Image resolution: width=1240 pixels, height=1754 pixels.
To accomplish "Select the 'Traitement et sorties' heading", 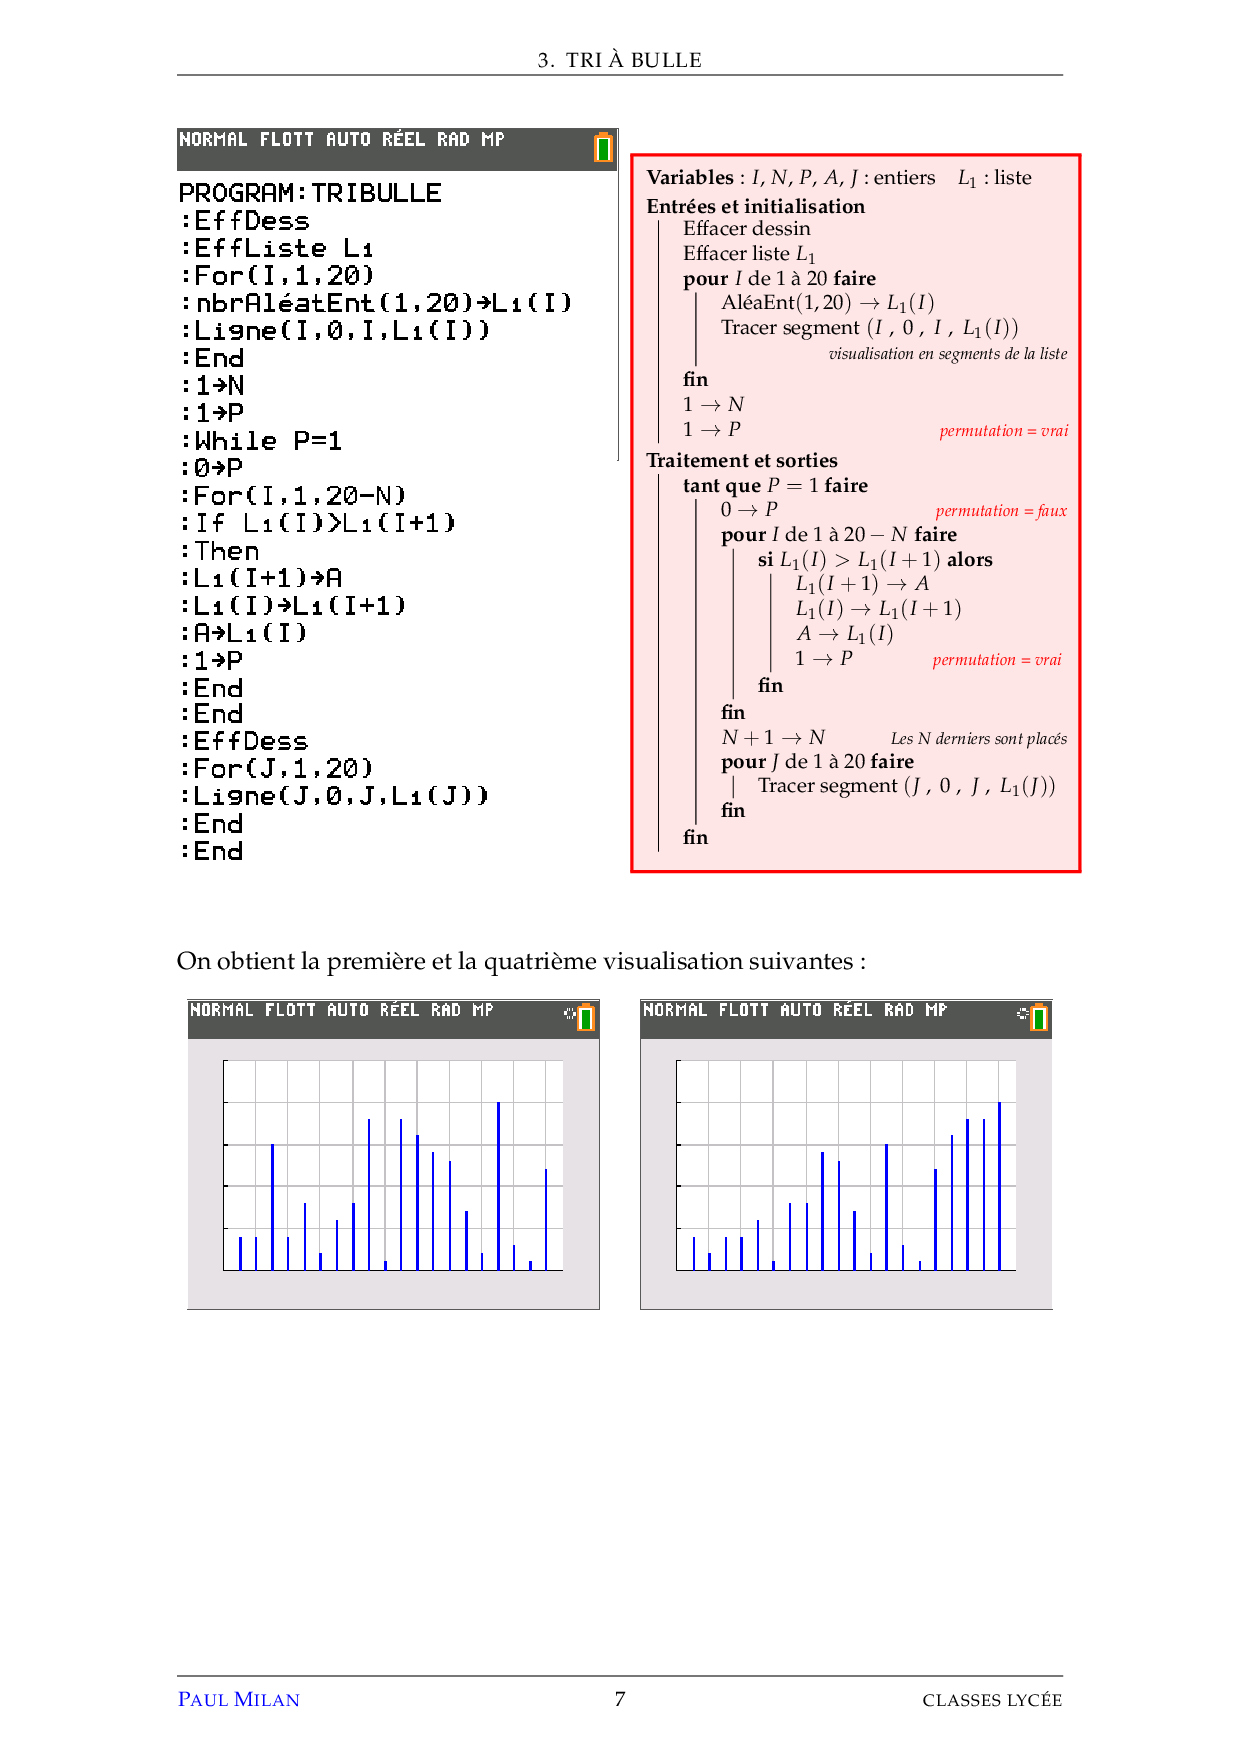I will [741, 460].
